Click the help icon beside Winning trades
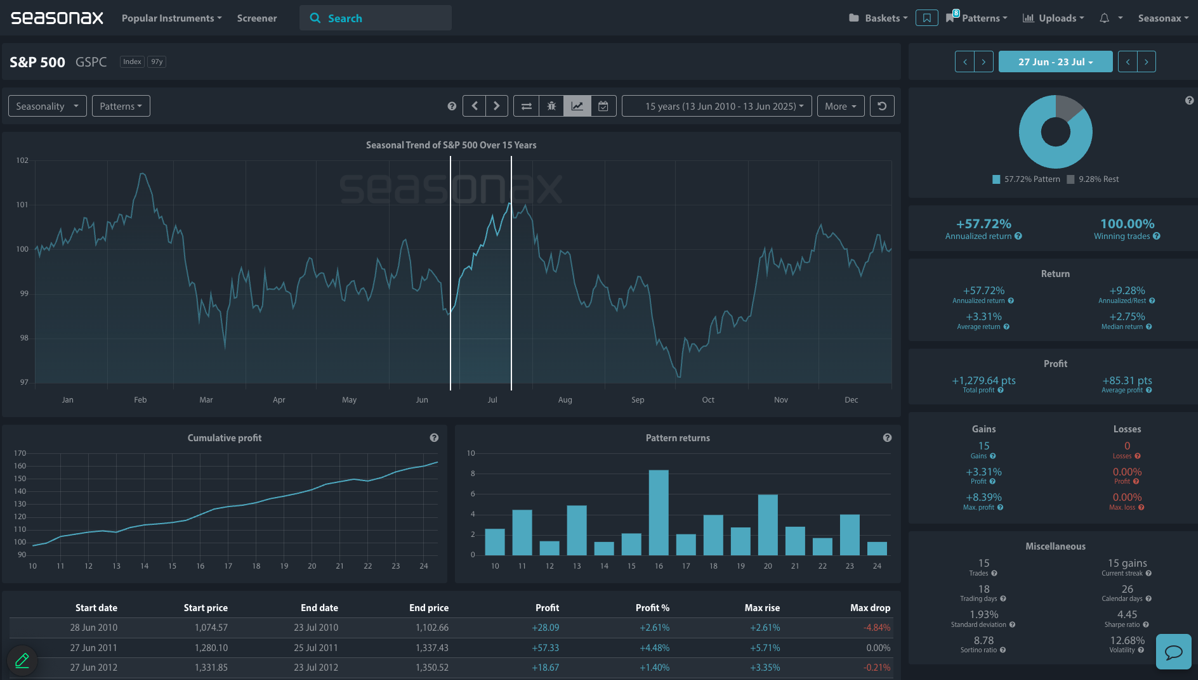This screenshot has height=680, width=1198. click(x=1156, y=236)
